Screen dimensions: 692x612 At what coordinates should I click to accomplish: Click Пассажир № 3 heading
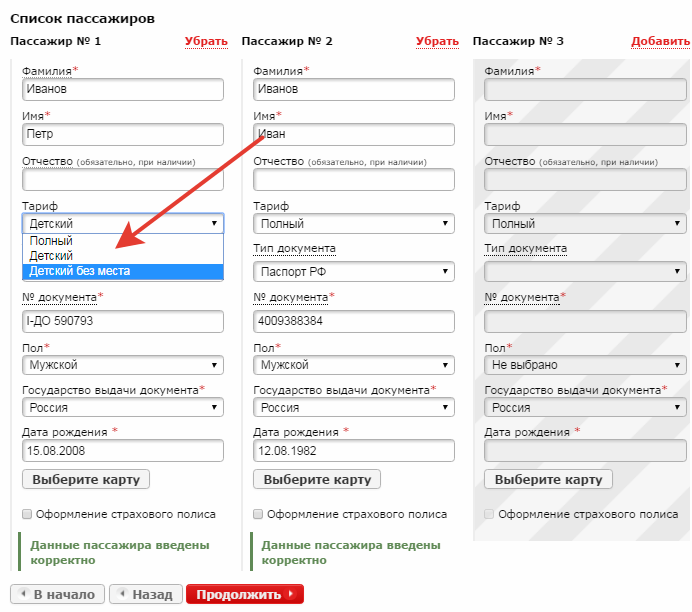518,41
